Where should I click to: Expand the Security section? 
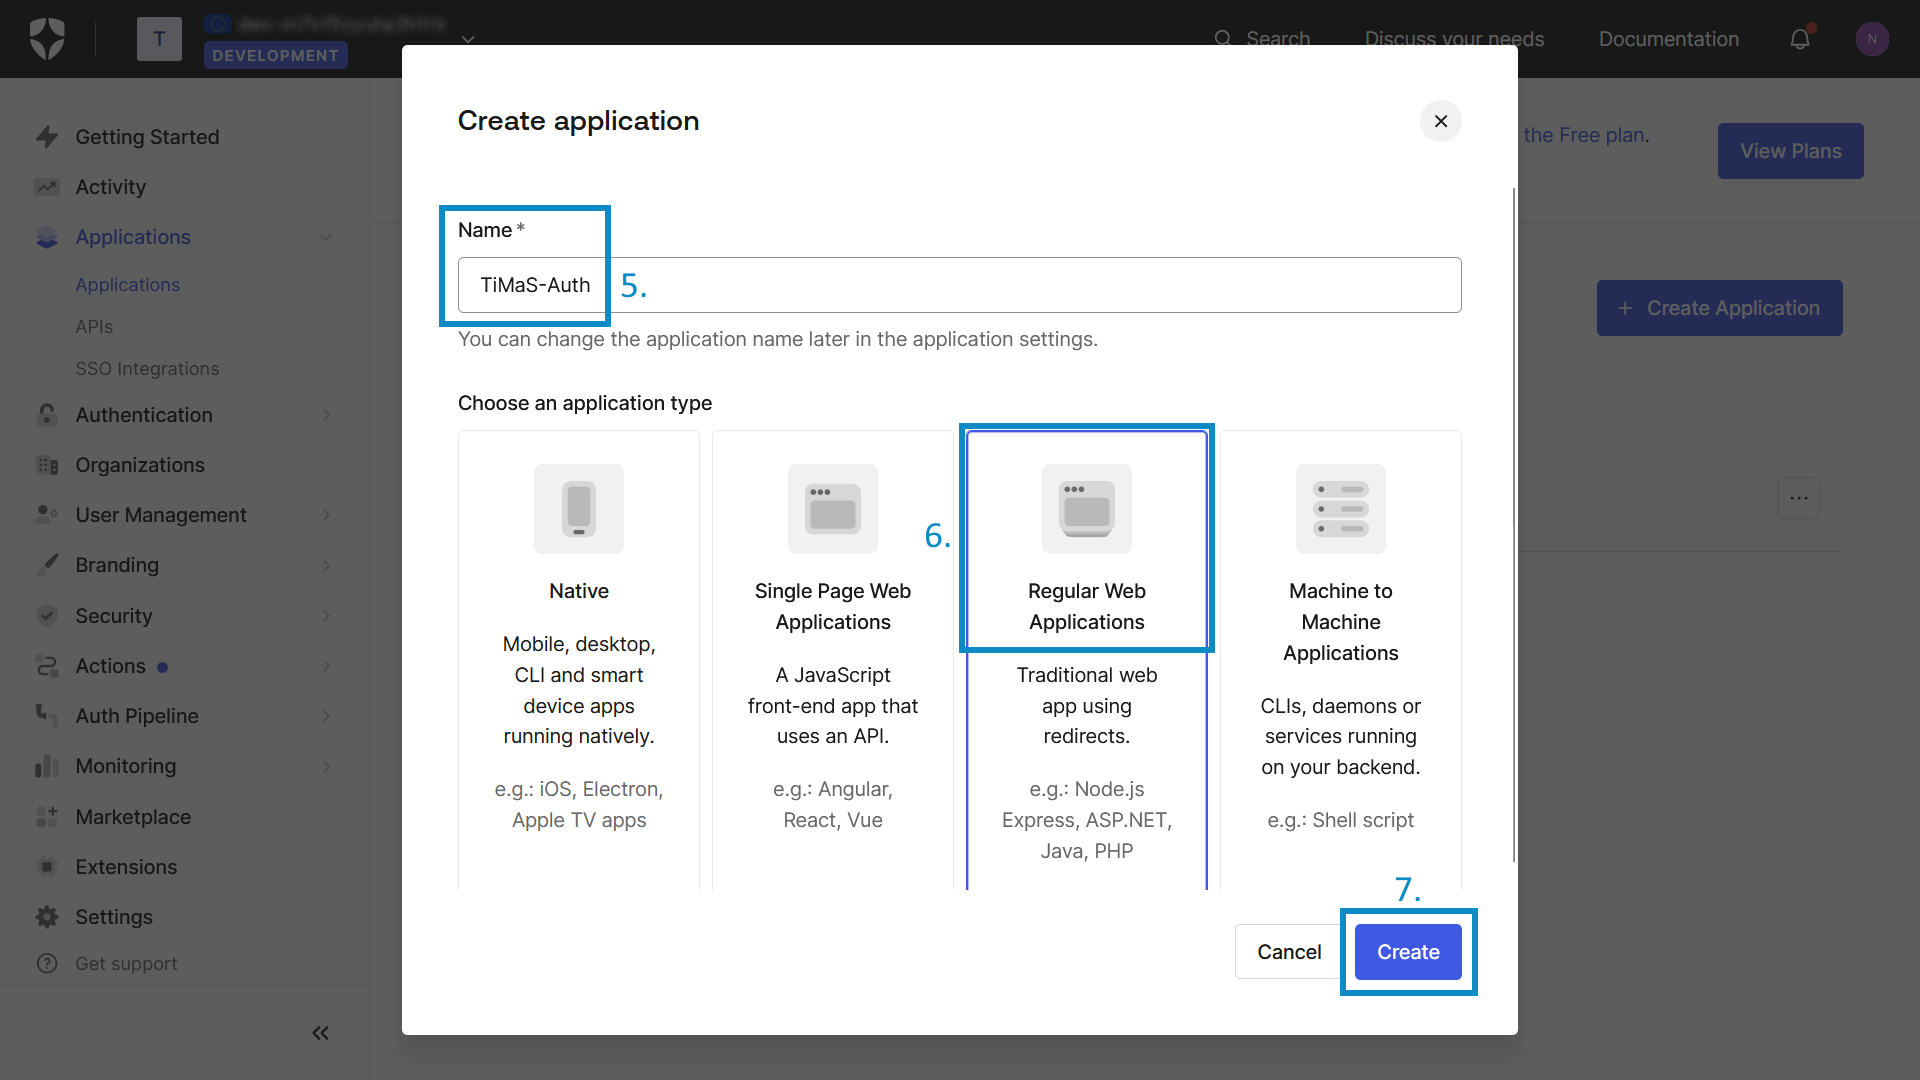pos(326,616)
